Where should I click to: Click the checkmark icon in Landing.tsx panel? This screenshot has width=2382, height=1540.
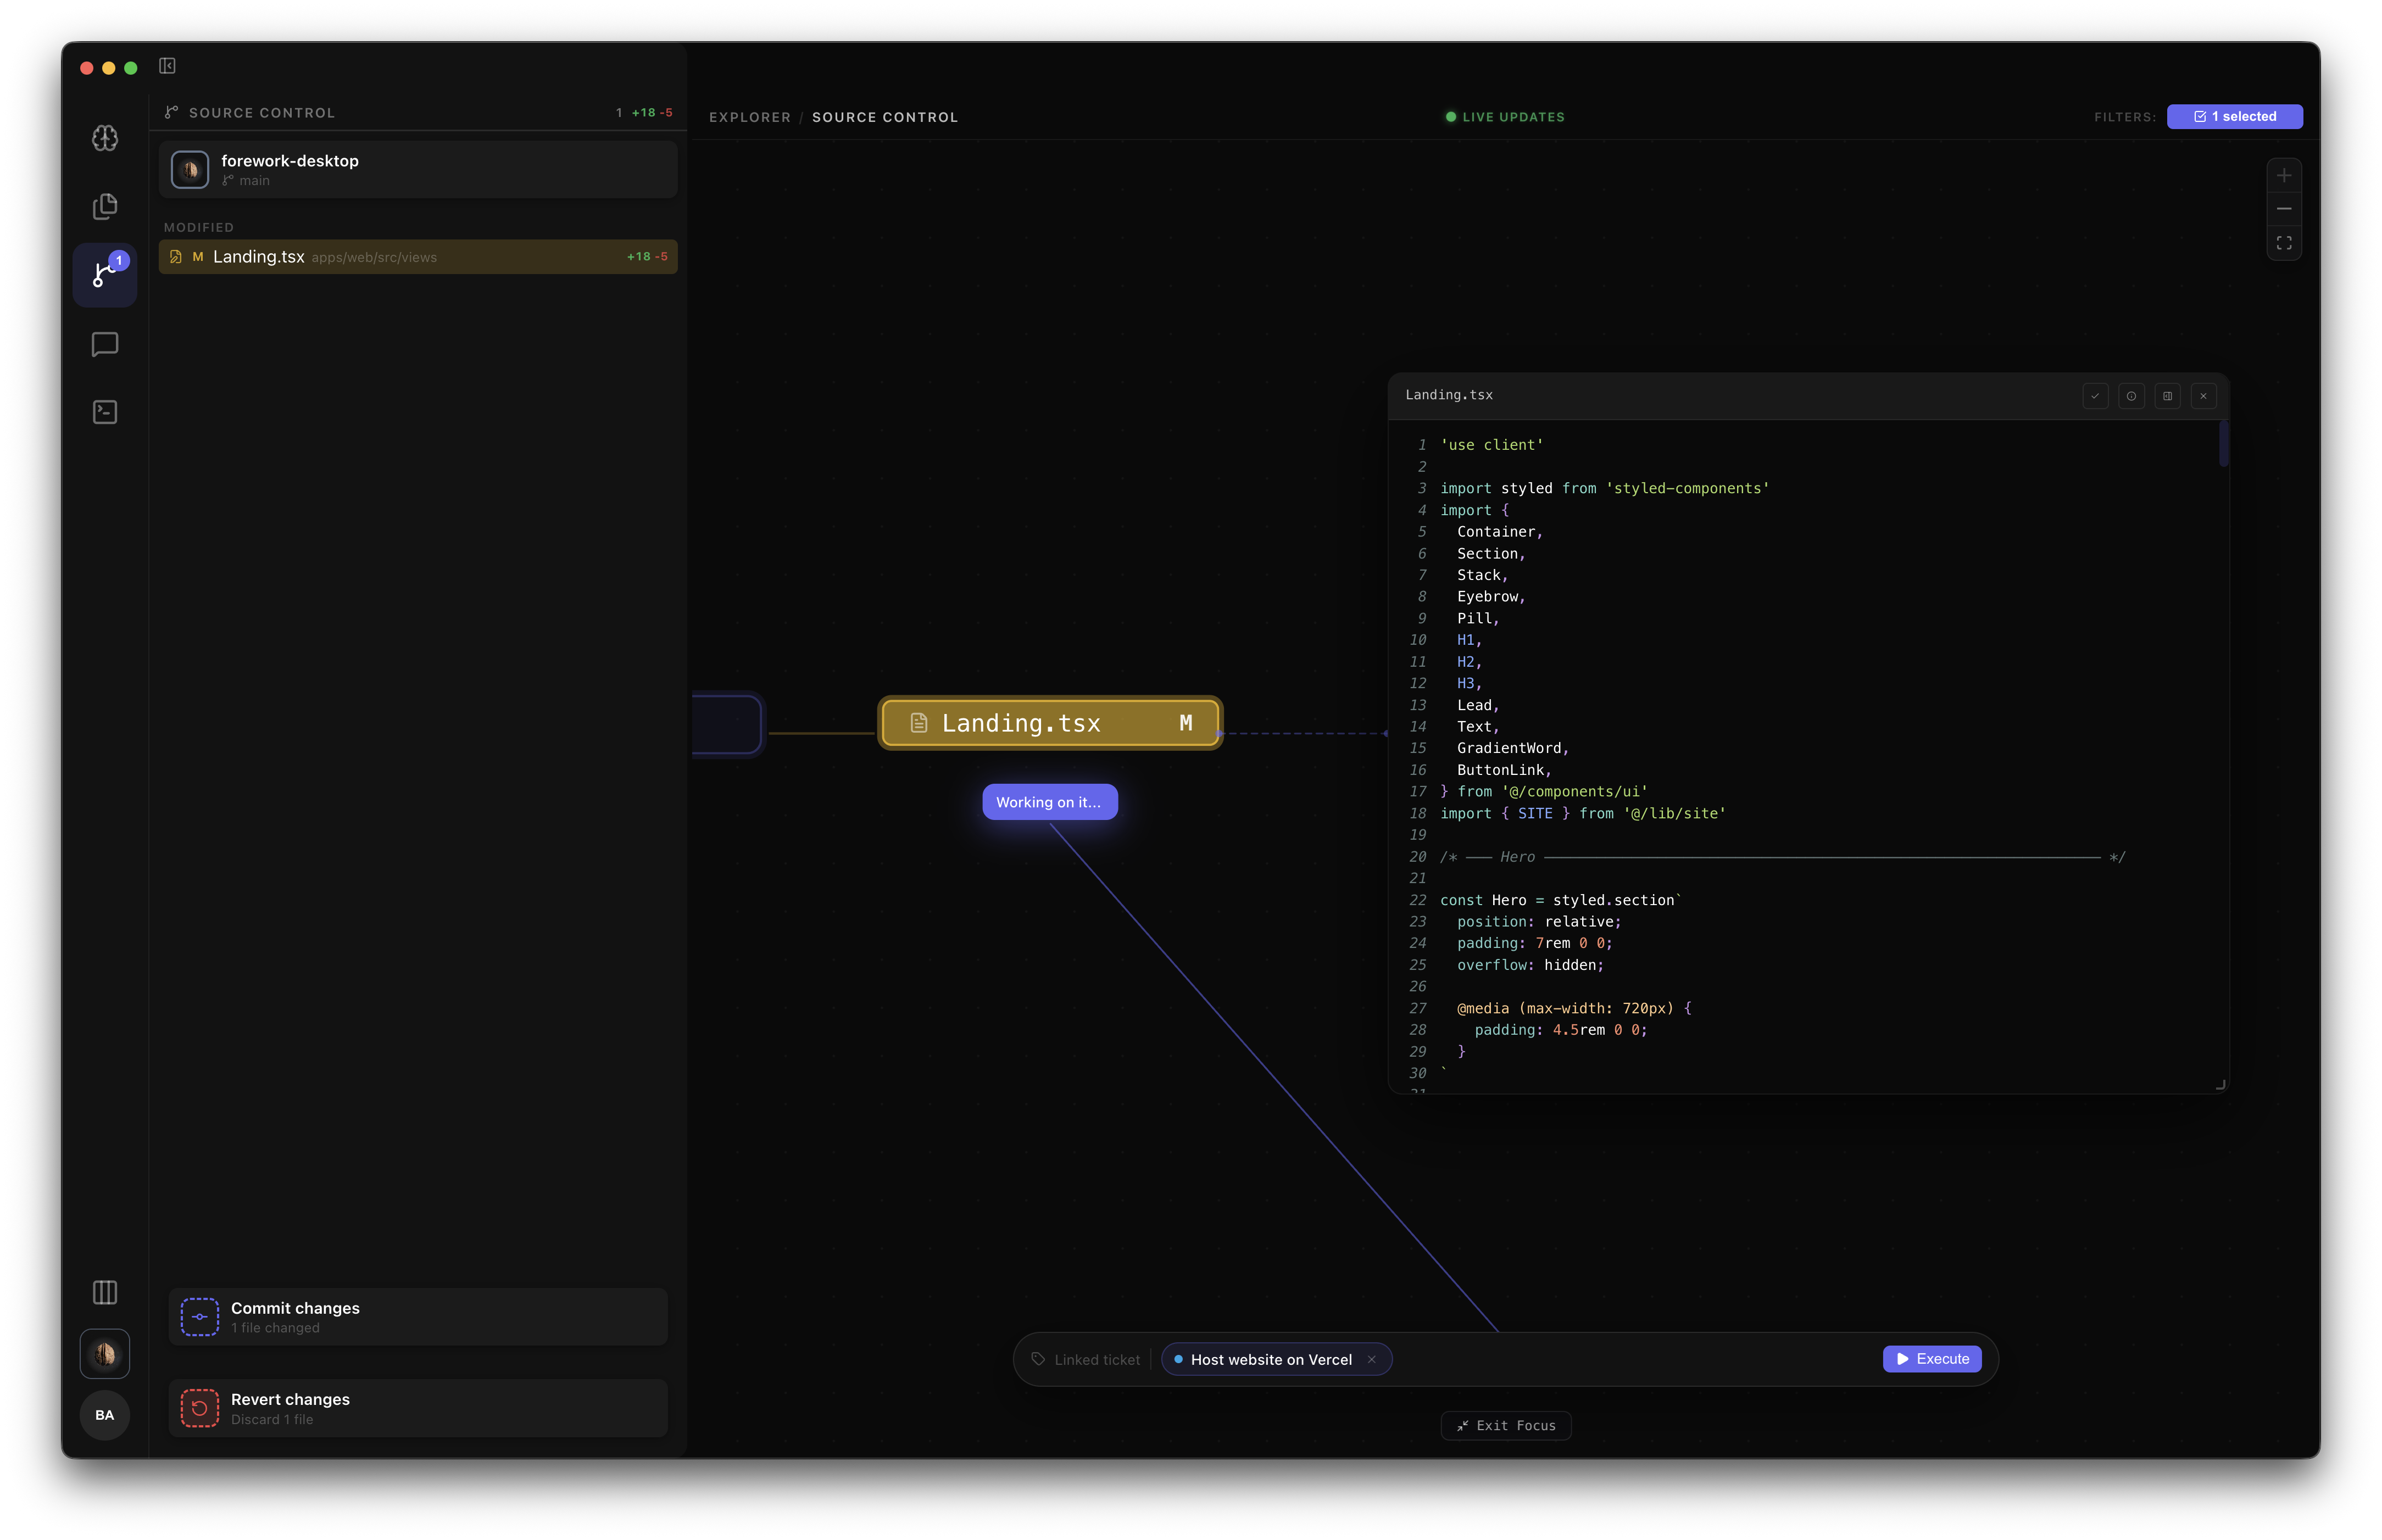[x=2095, y=396]
